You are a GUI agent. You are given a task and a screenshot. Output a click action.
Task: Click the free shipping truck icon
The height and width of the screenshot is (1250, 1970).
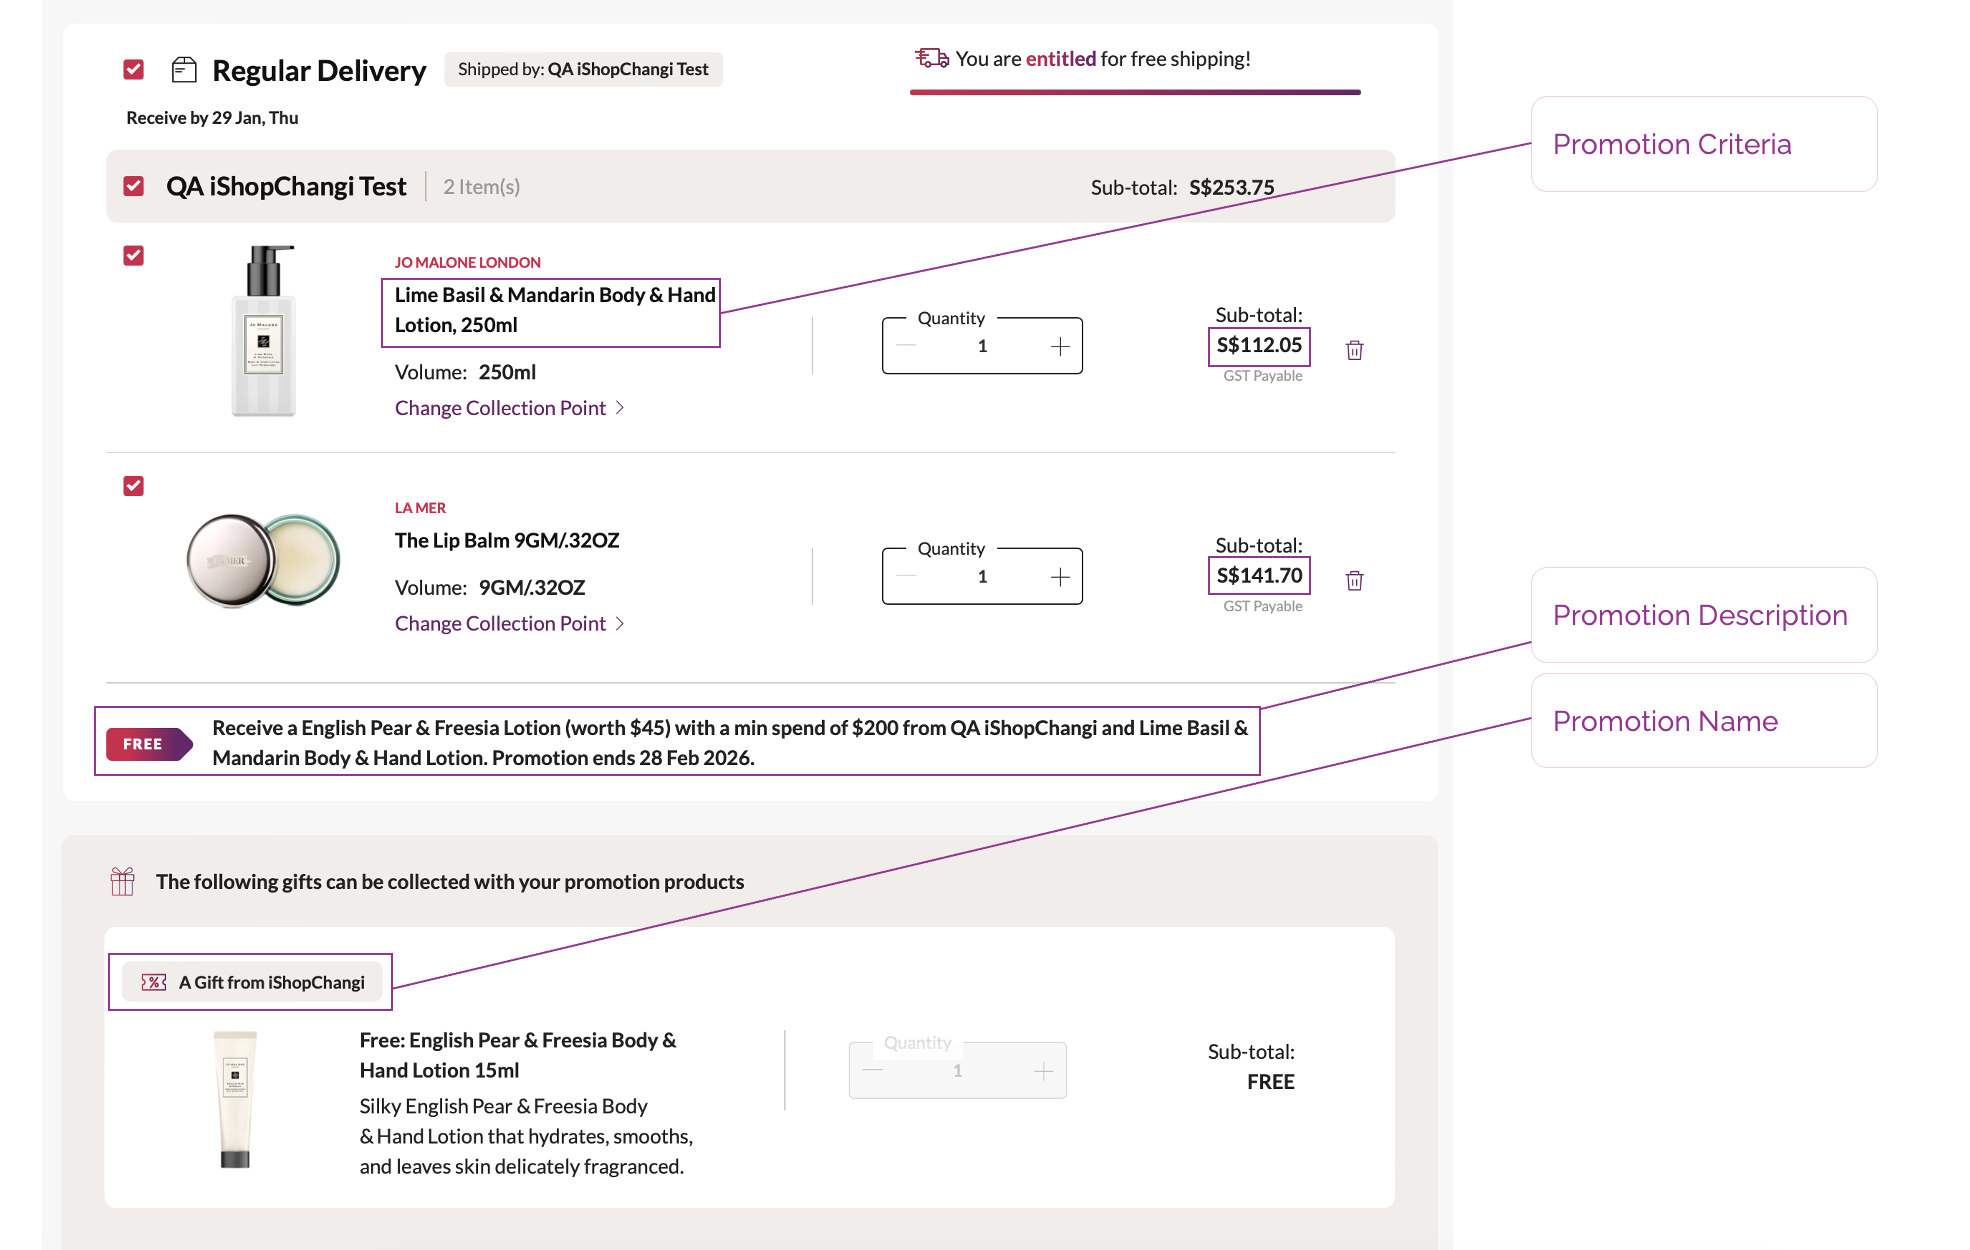click(x=931, y=59)
